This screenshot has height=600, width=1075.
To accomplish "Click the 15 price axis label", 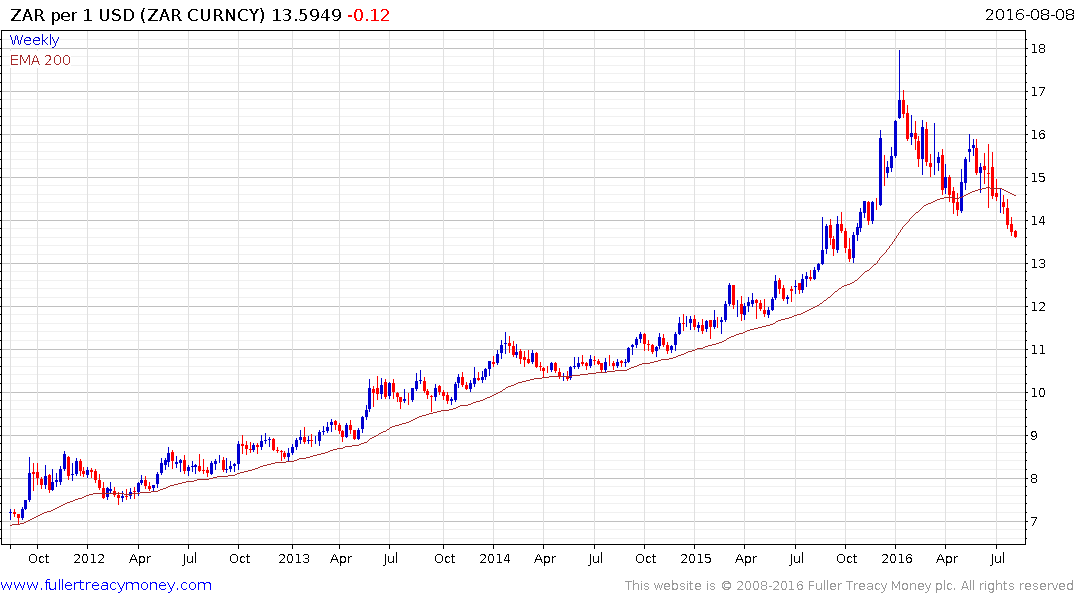I will (1037, 178).
